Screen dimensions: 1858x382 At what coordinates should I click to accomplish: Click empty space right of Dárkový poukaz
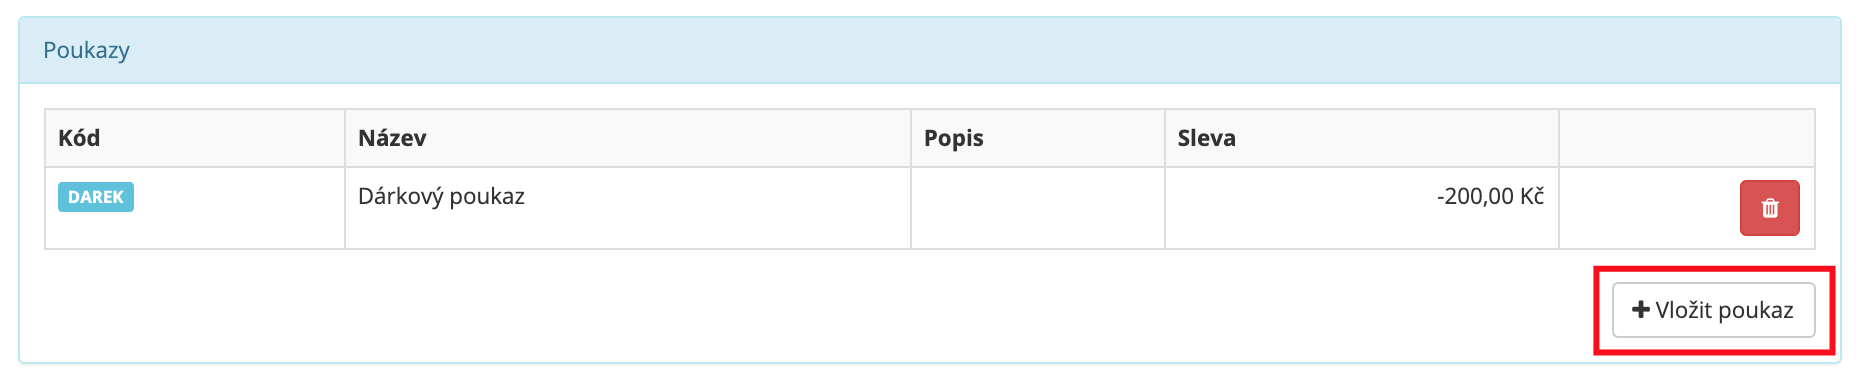click(x=716, y=208)
